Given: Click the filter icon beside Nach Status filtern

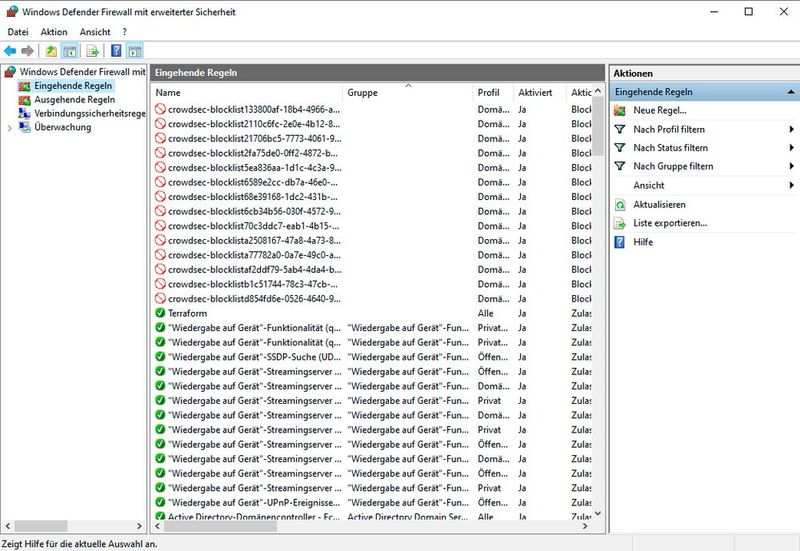Looking at the screenshot, I should pyautogui.click(x=620, y=147).
